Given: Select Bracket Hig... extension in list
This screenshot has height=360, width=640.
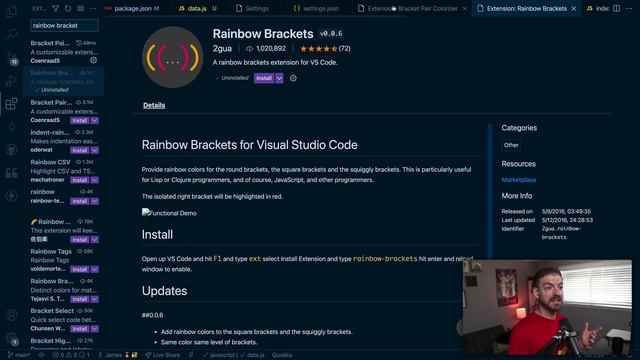Looking at the screenshot, I should [x=63, y=343].
